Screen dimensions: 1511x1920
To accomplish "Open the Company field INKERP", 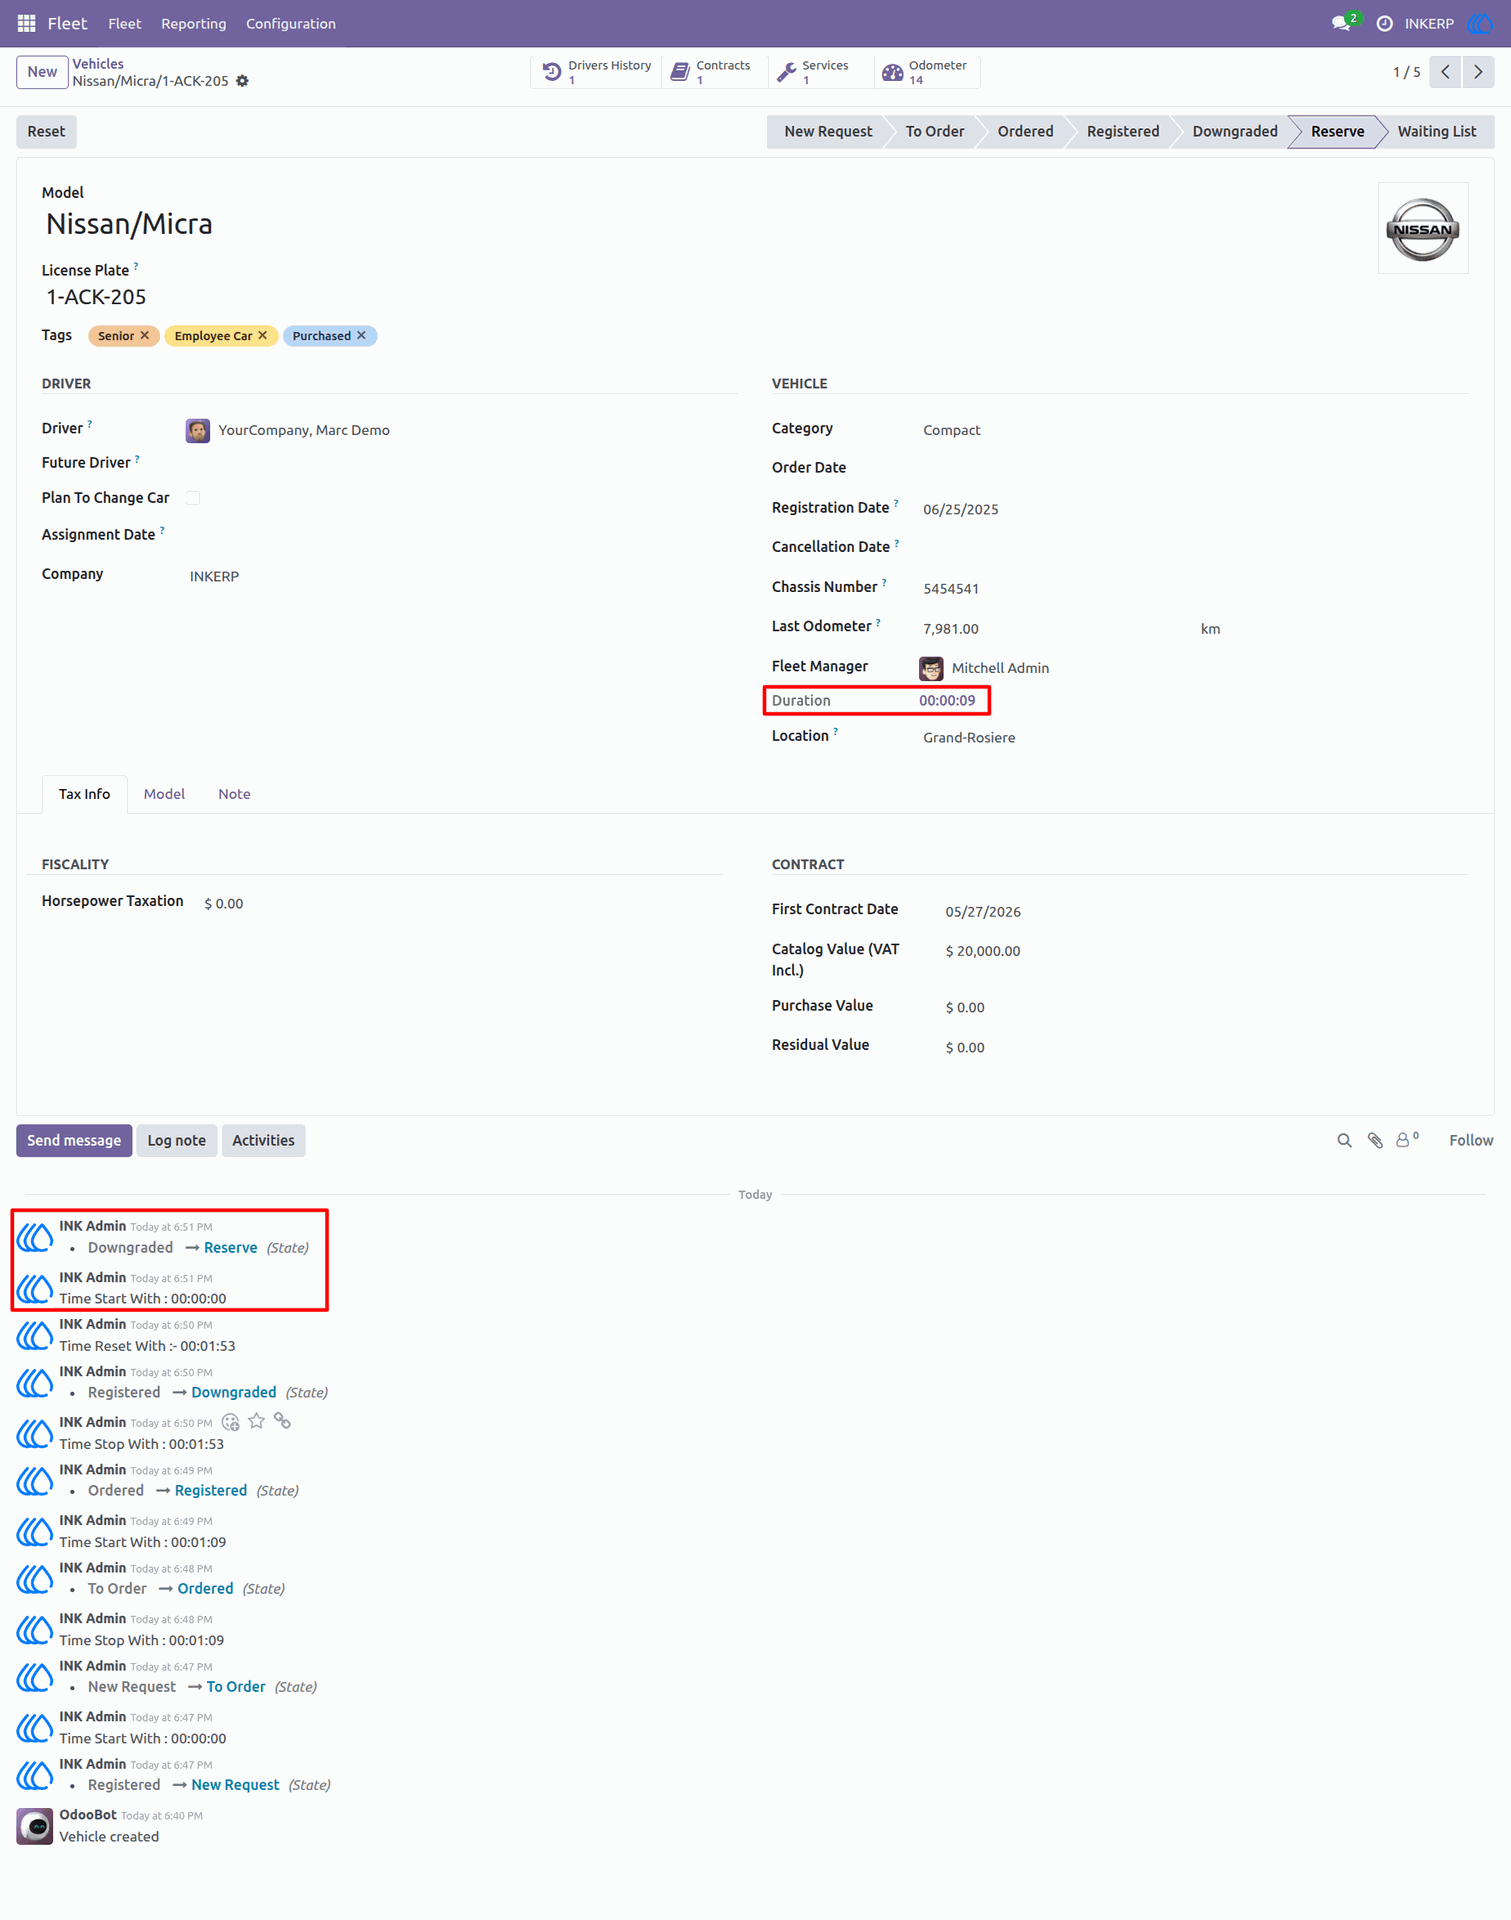I will pyautogui.click(x=460, y=576).
